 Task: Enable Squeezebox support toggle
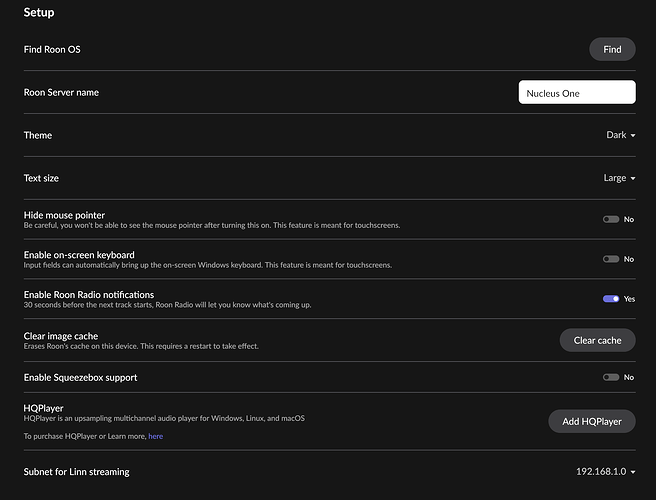point(611,377)
